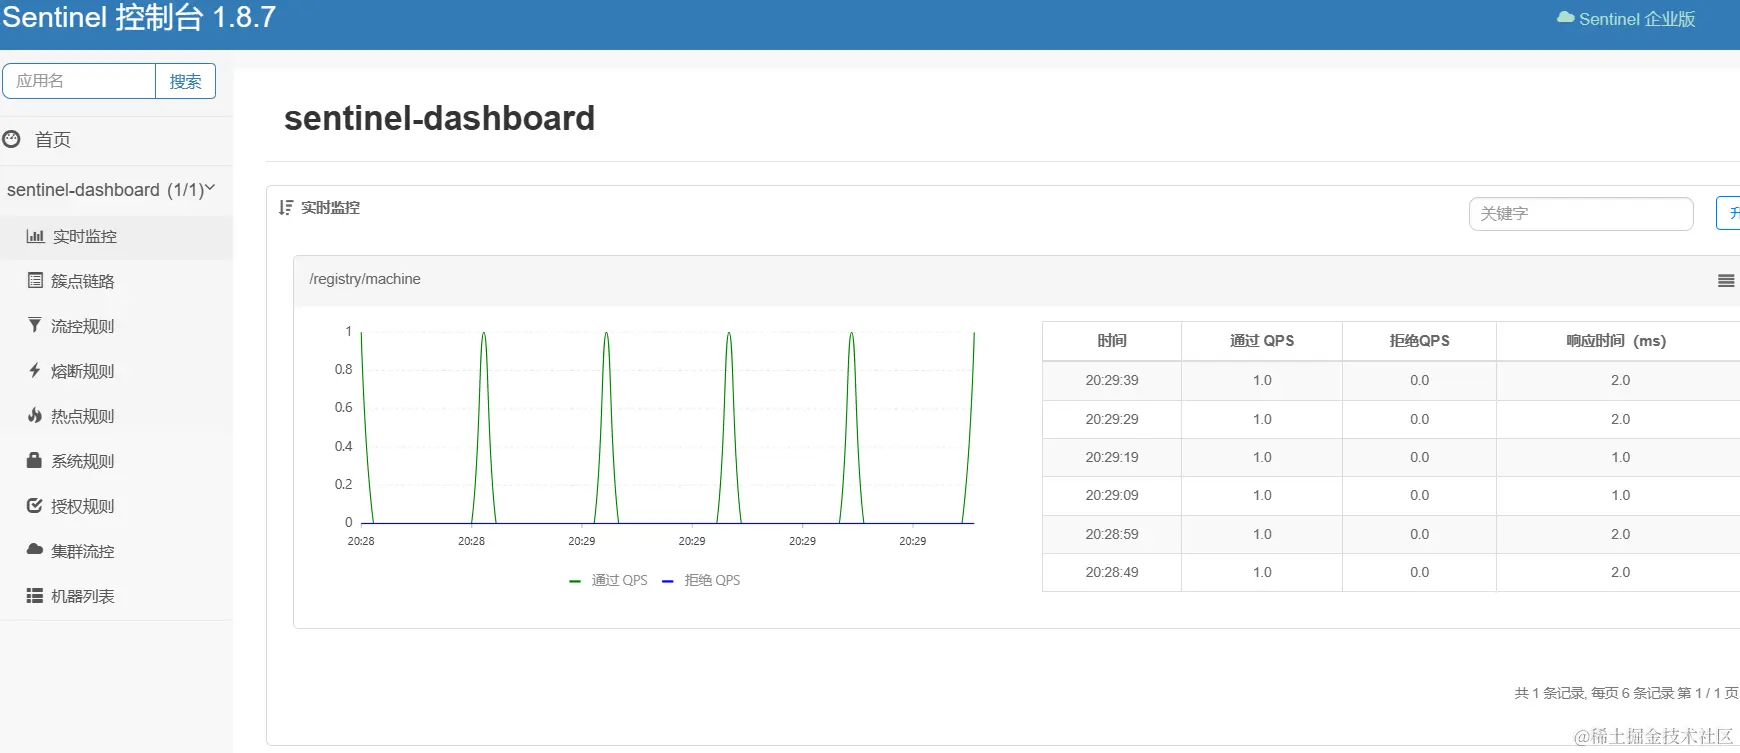Focus the 应用名 search input

tap(79, 81)
